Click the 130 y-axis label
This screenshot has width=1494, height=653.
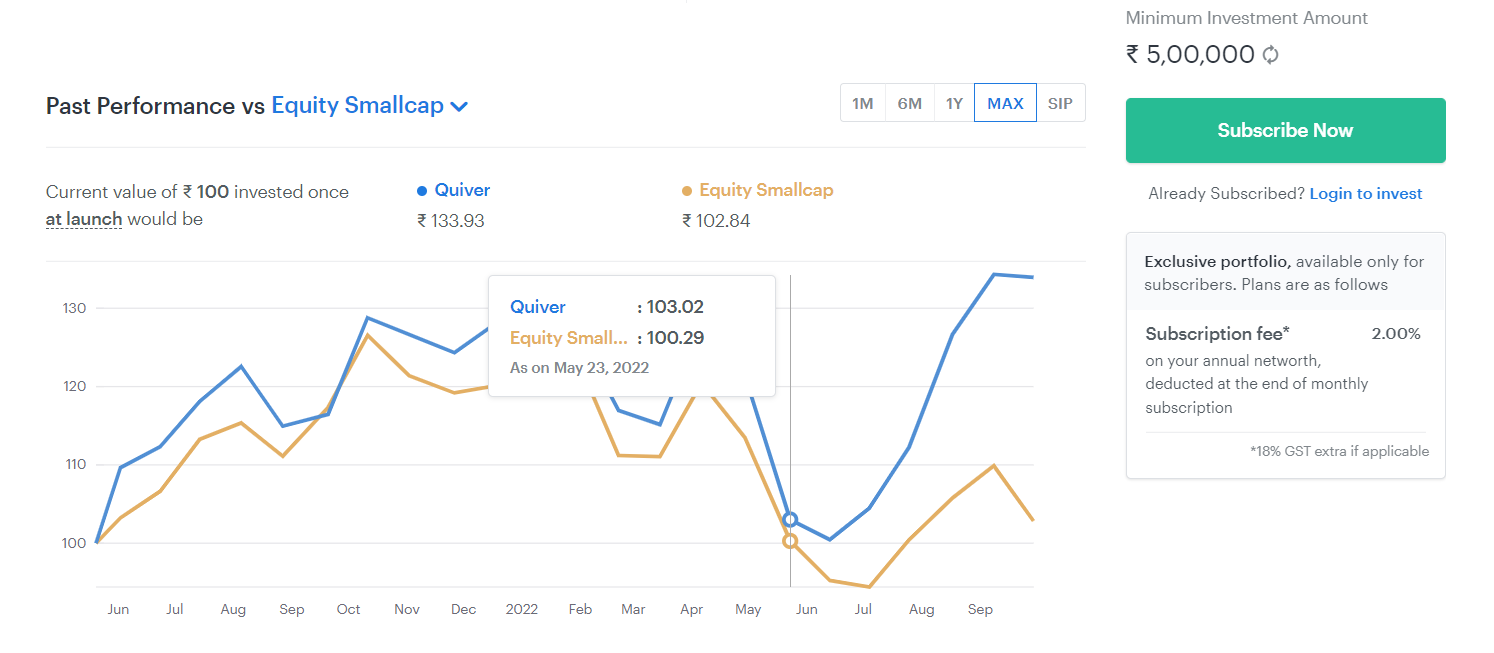(75, 308)
